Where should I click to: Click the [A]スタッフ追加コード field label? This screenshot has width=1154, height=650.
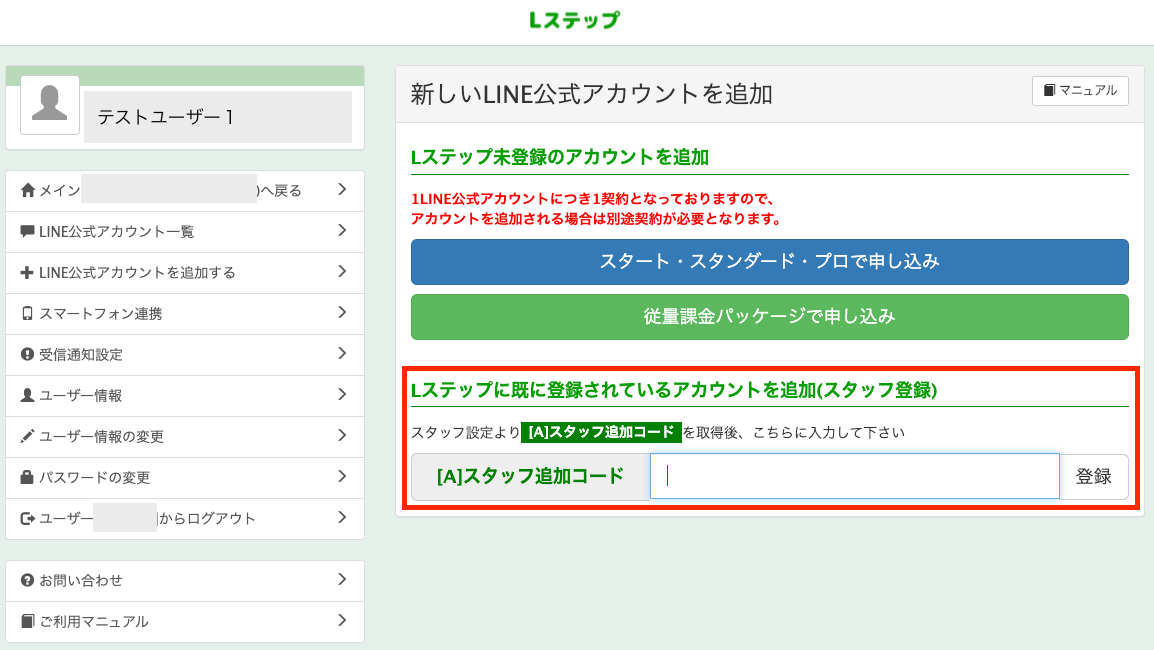click(x=531, y=476)
